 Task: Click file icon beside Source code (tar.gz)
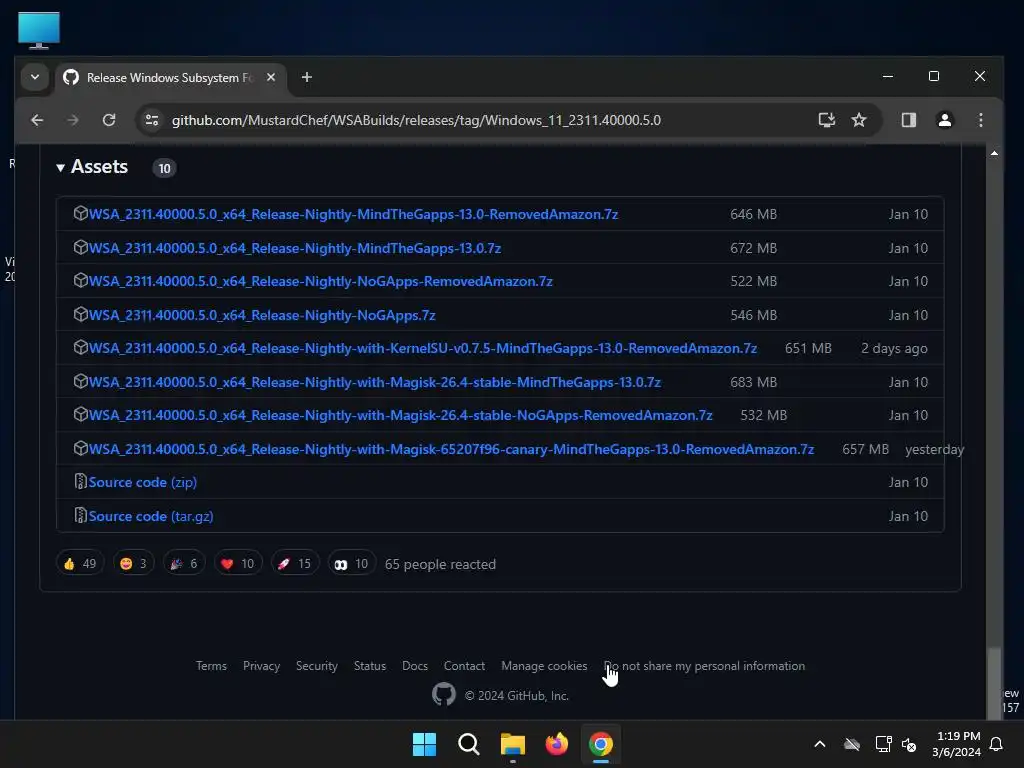click(80, 515)
